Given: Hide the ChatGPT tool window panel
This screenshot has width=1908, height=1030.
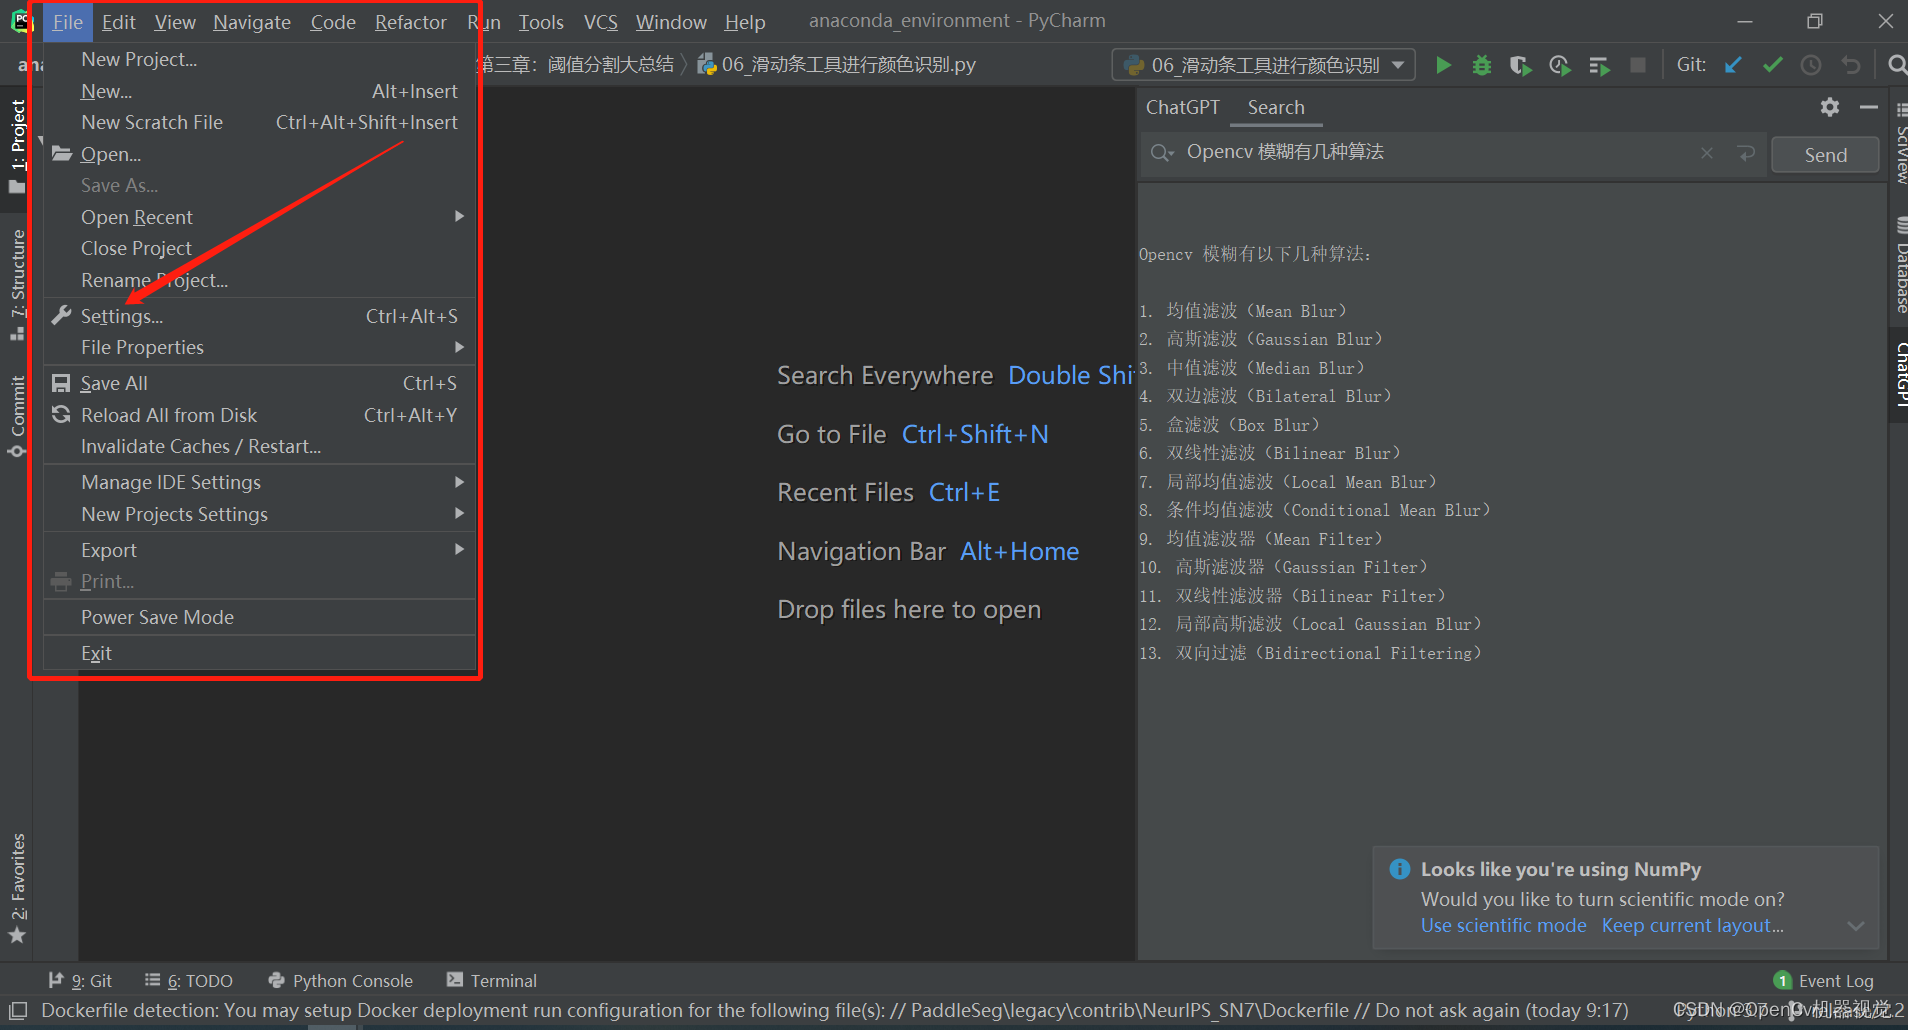Looking at the screenshot, I should click(1869, 107).
